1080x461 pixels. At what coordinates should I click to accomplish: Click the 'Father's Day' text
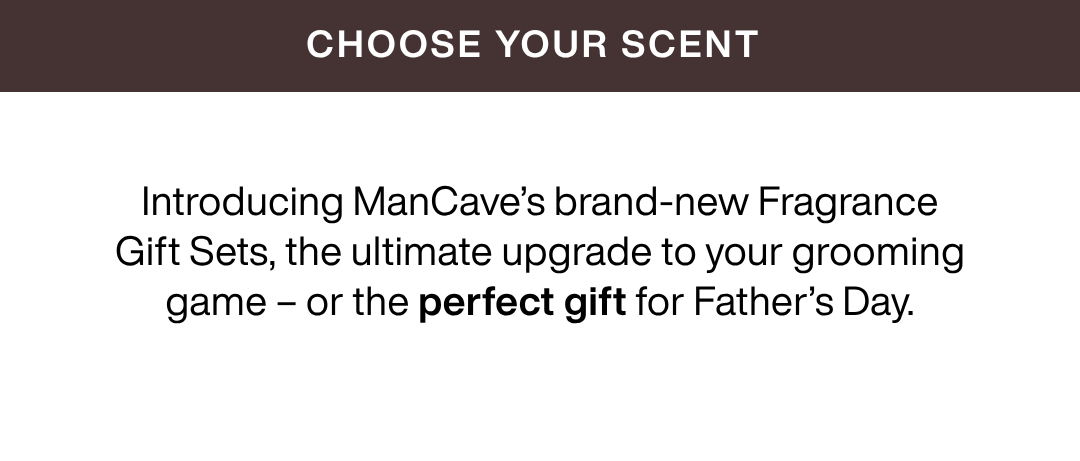pyautogui.click(x=804, y=302)
